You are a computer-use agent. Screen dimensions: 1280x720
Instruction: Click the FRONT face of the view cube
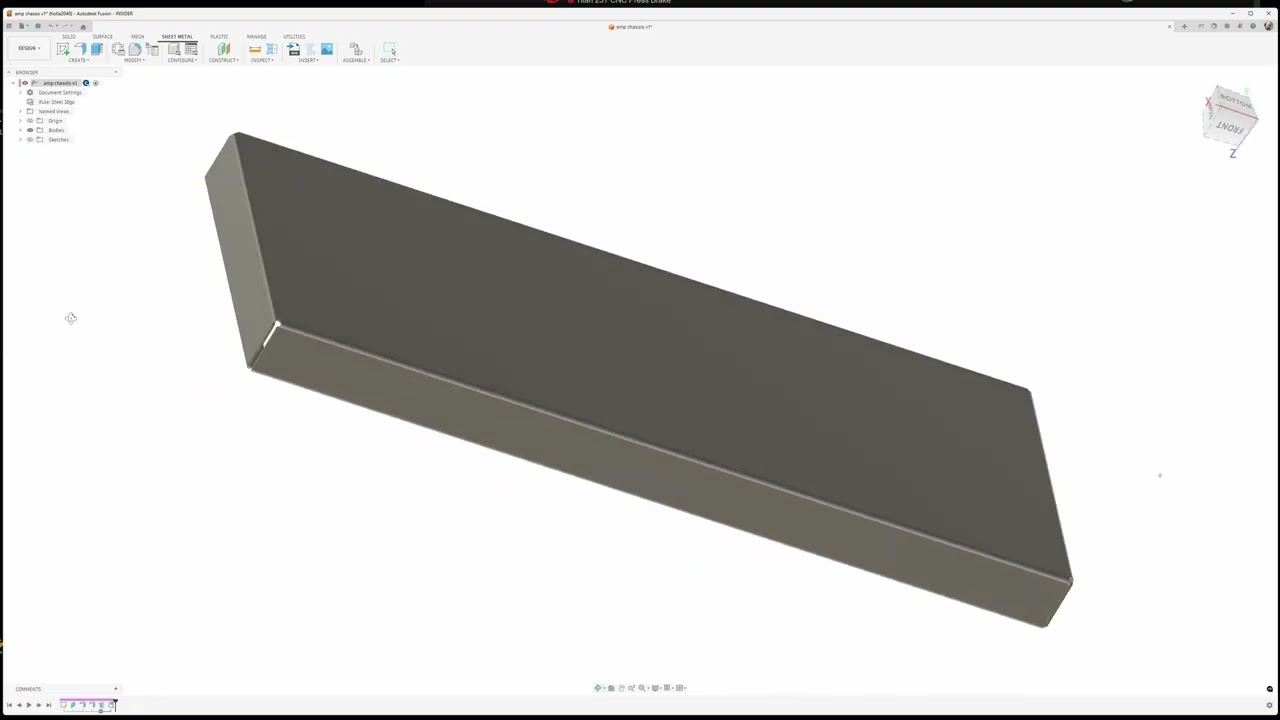click(1231, 126)
